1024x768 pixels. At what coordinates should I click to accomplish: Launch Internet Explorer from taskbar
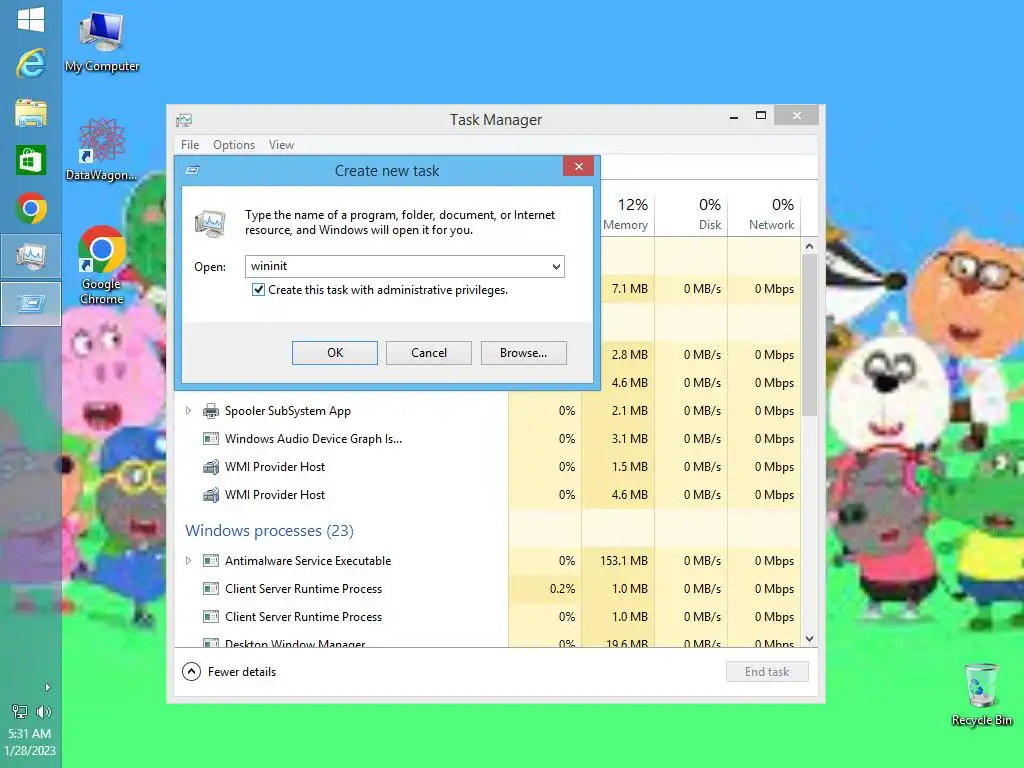[31, 64]
